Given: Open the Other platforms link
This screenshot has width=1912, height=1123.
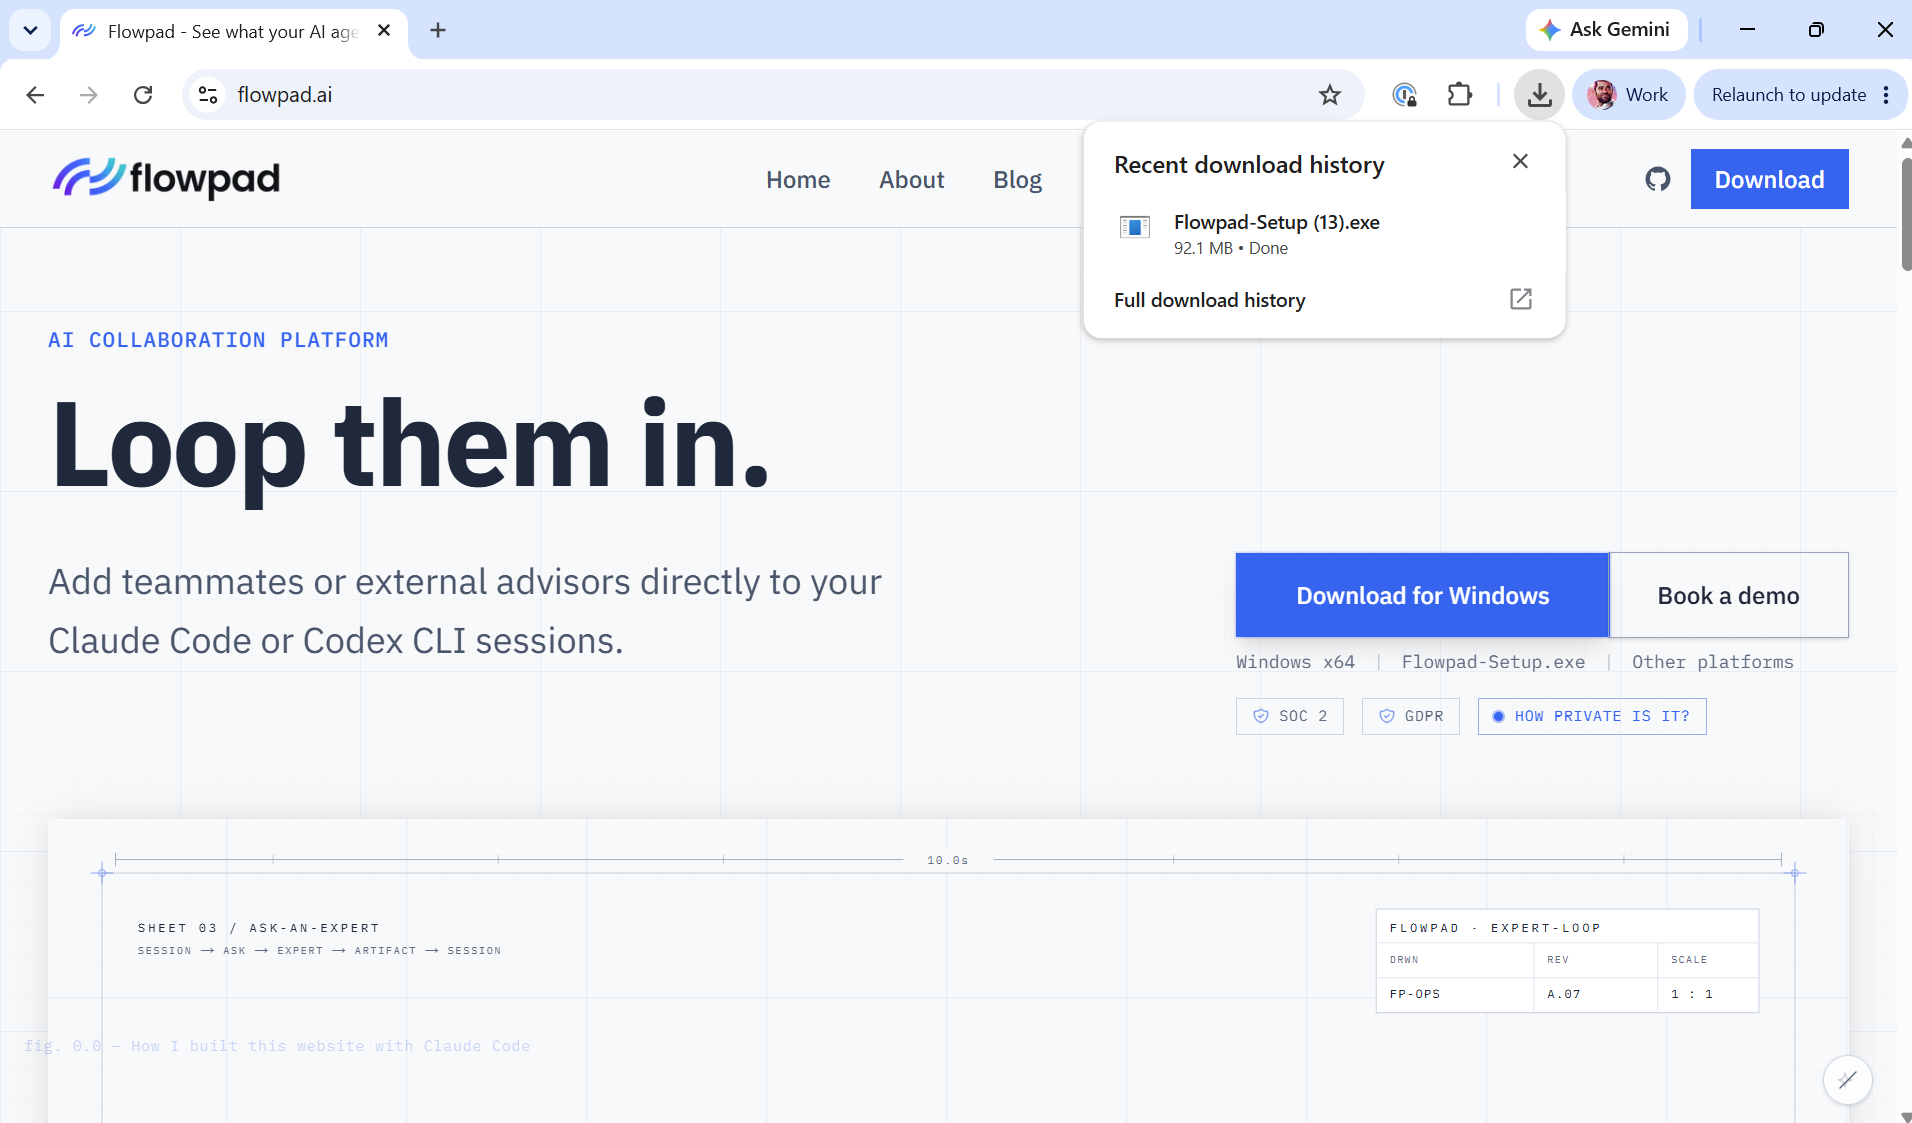Looking at the screenshot, I should [x=1712, y=662].
